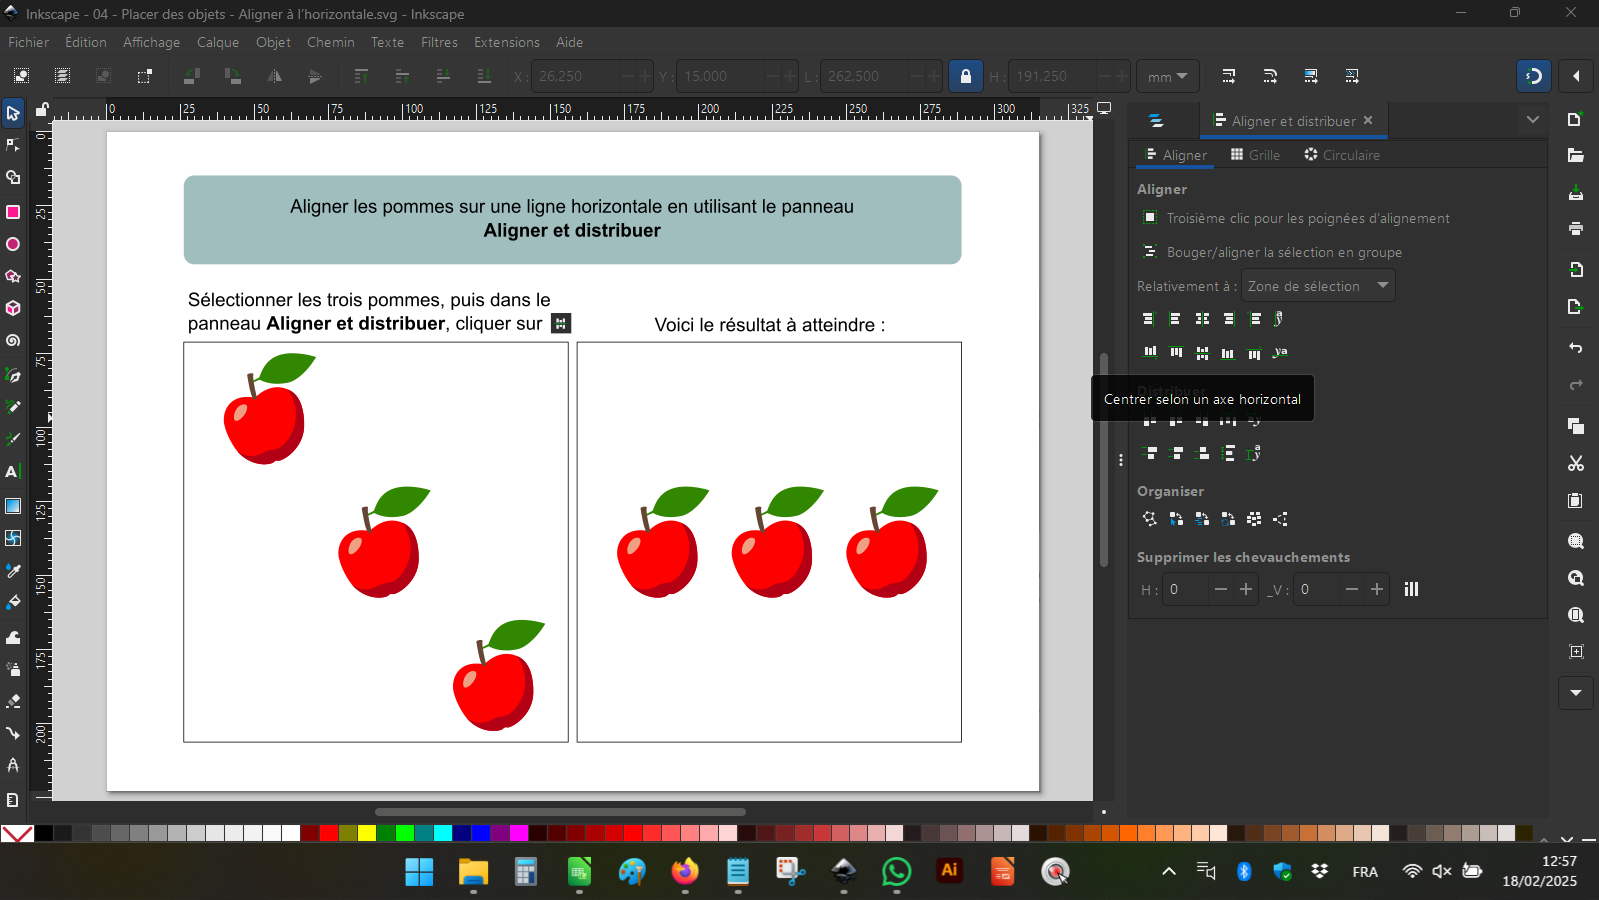Click the X position input field
This screenshot has width=1599, height=900.
(x=578, y=76)
